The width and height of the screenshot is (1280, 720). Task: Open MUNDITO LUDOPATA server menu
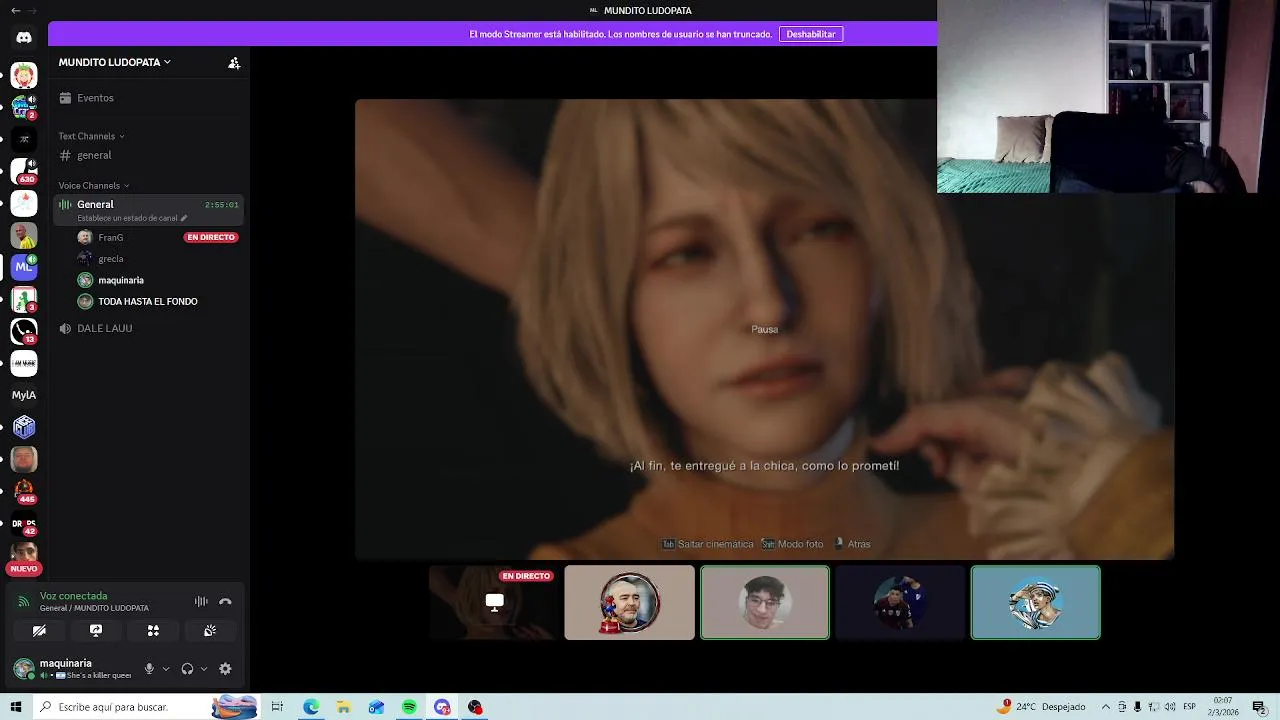(x=115, y=62)
